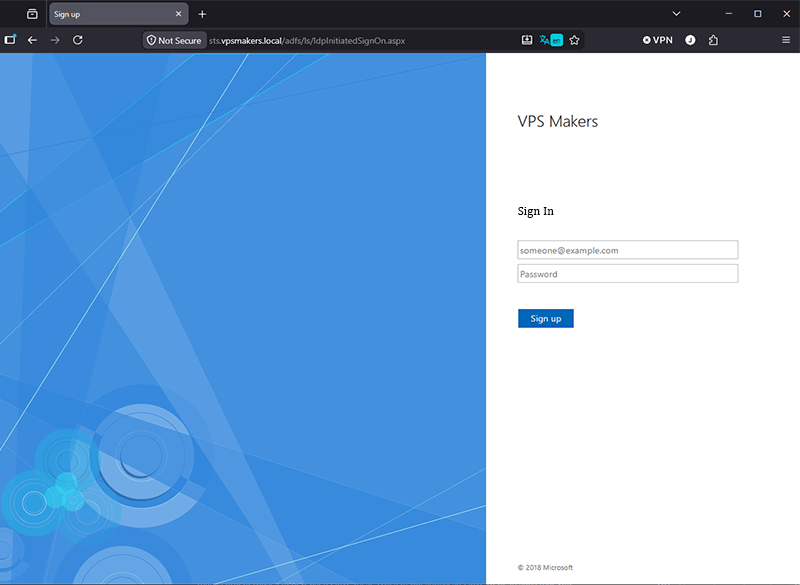Click the Not Secure site info badge
Image resolution: width=800 pixels, height=585 pixels.
click(x=174, y=40)
